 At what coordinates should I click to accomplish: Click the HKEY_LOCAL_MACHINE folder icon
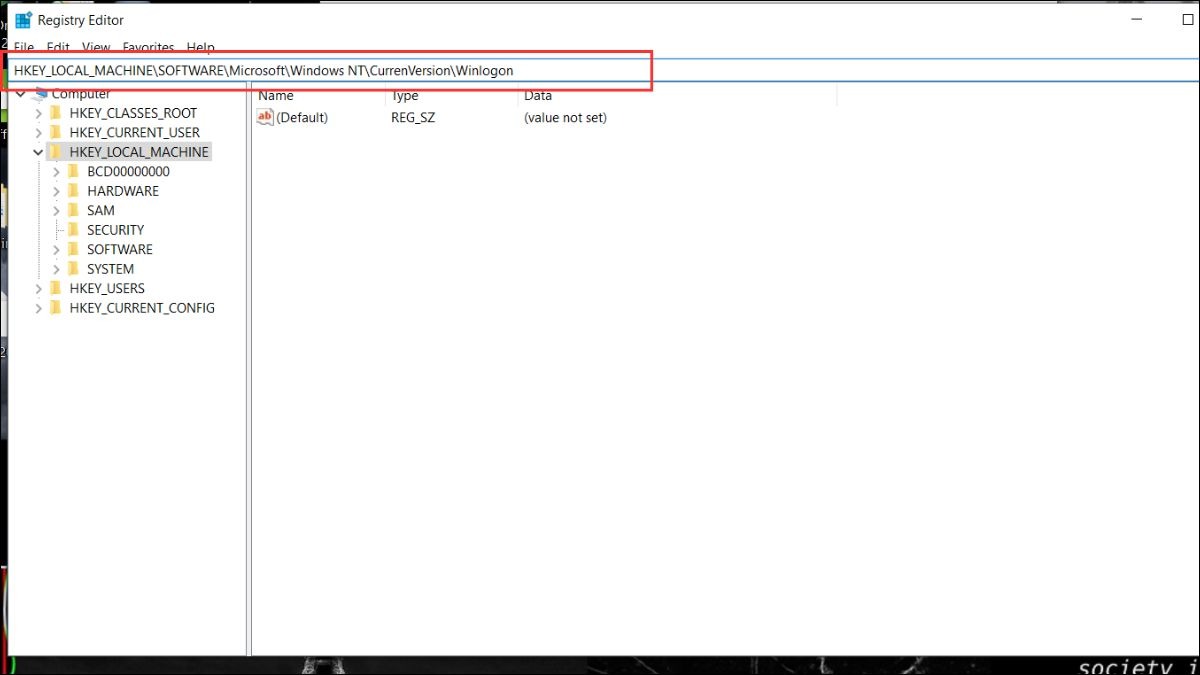pyautogui.click(x=55, y=152)
